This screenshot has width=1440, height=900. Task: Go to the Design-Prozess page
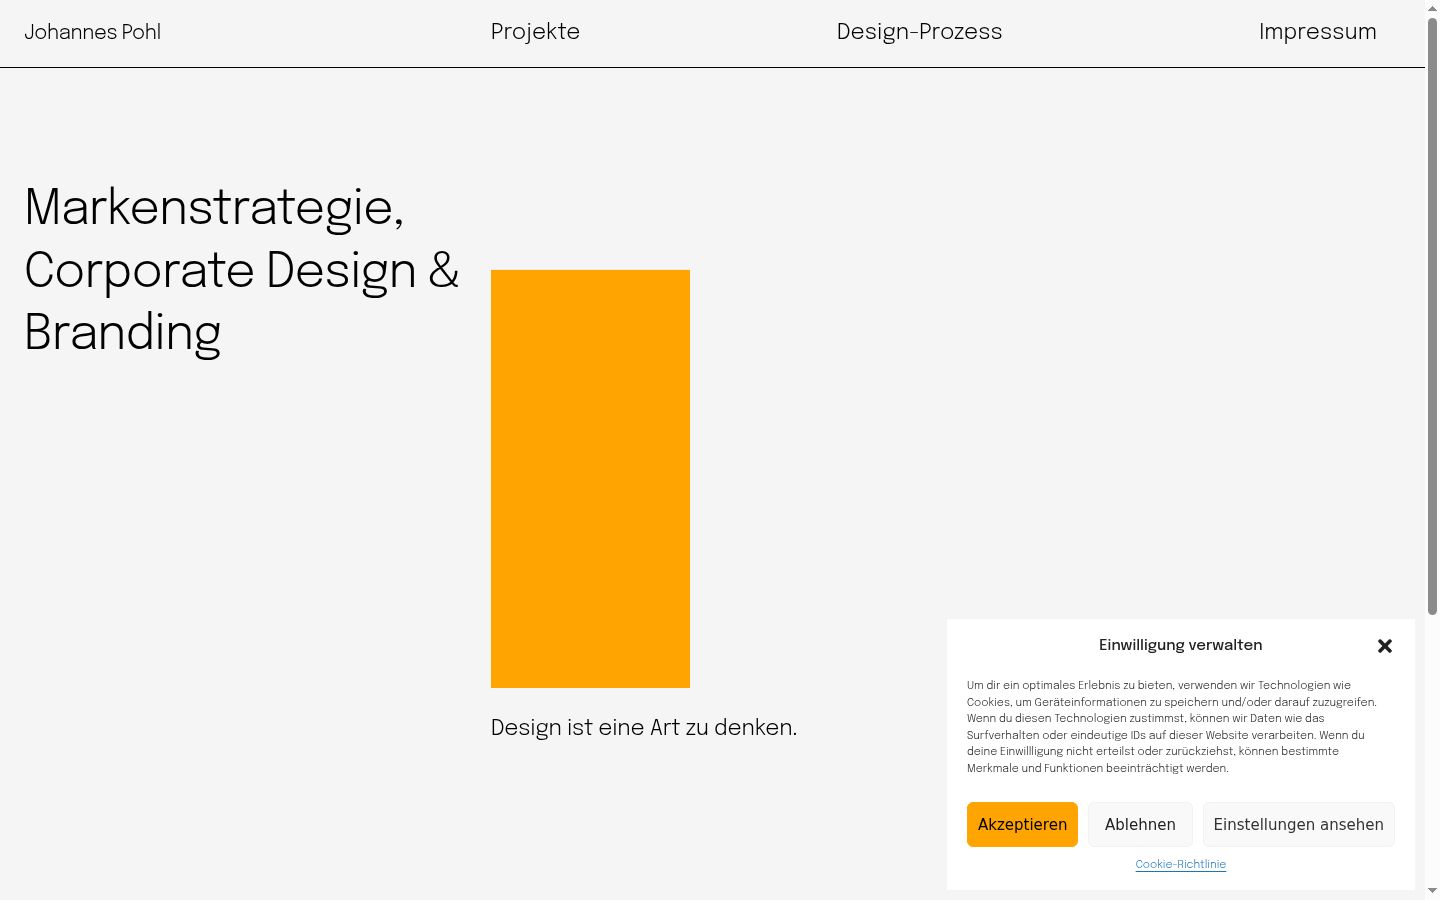tap(919, 32)
